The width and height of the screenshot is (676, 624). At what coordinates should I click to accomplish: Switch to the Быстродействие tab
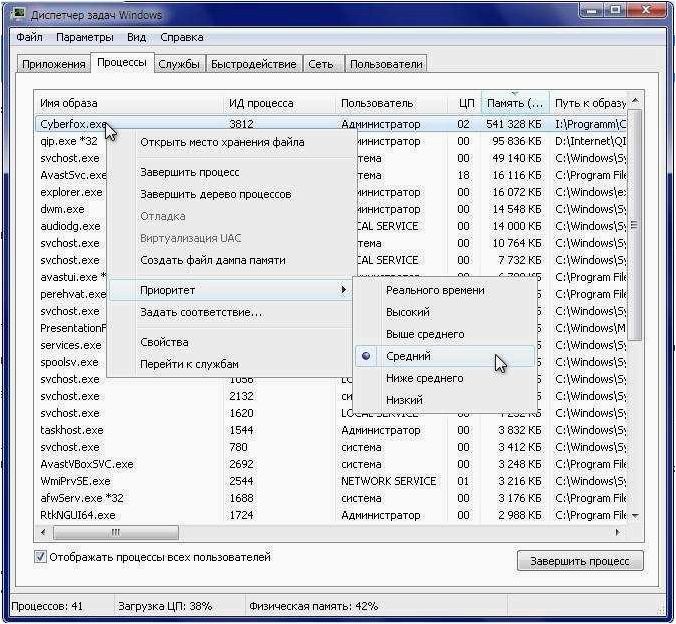pyautogui.click(x=254, y=64)
